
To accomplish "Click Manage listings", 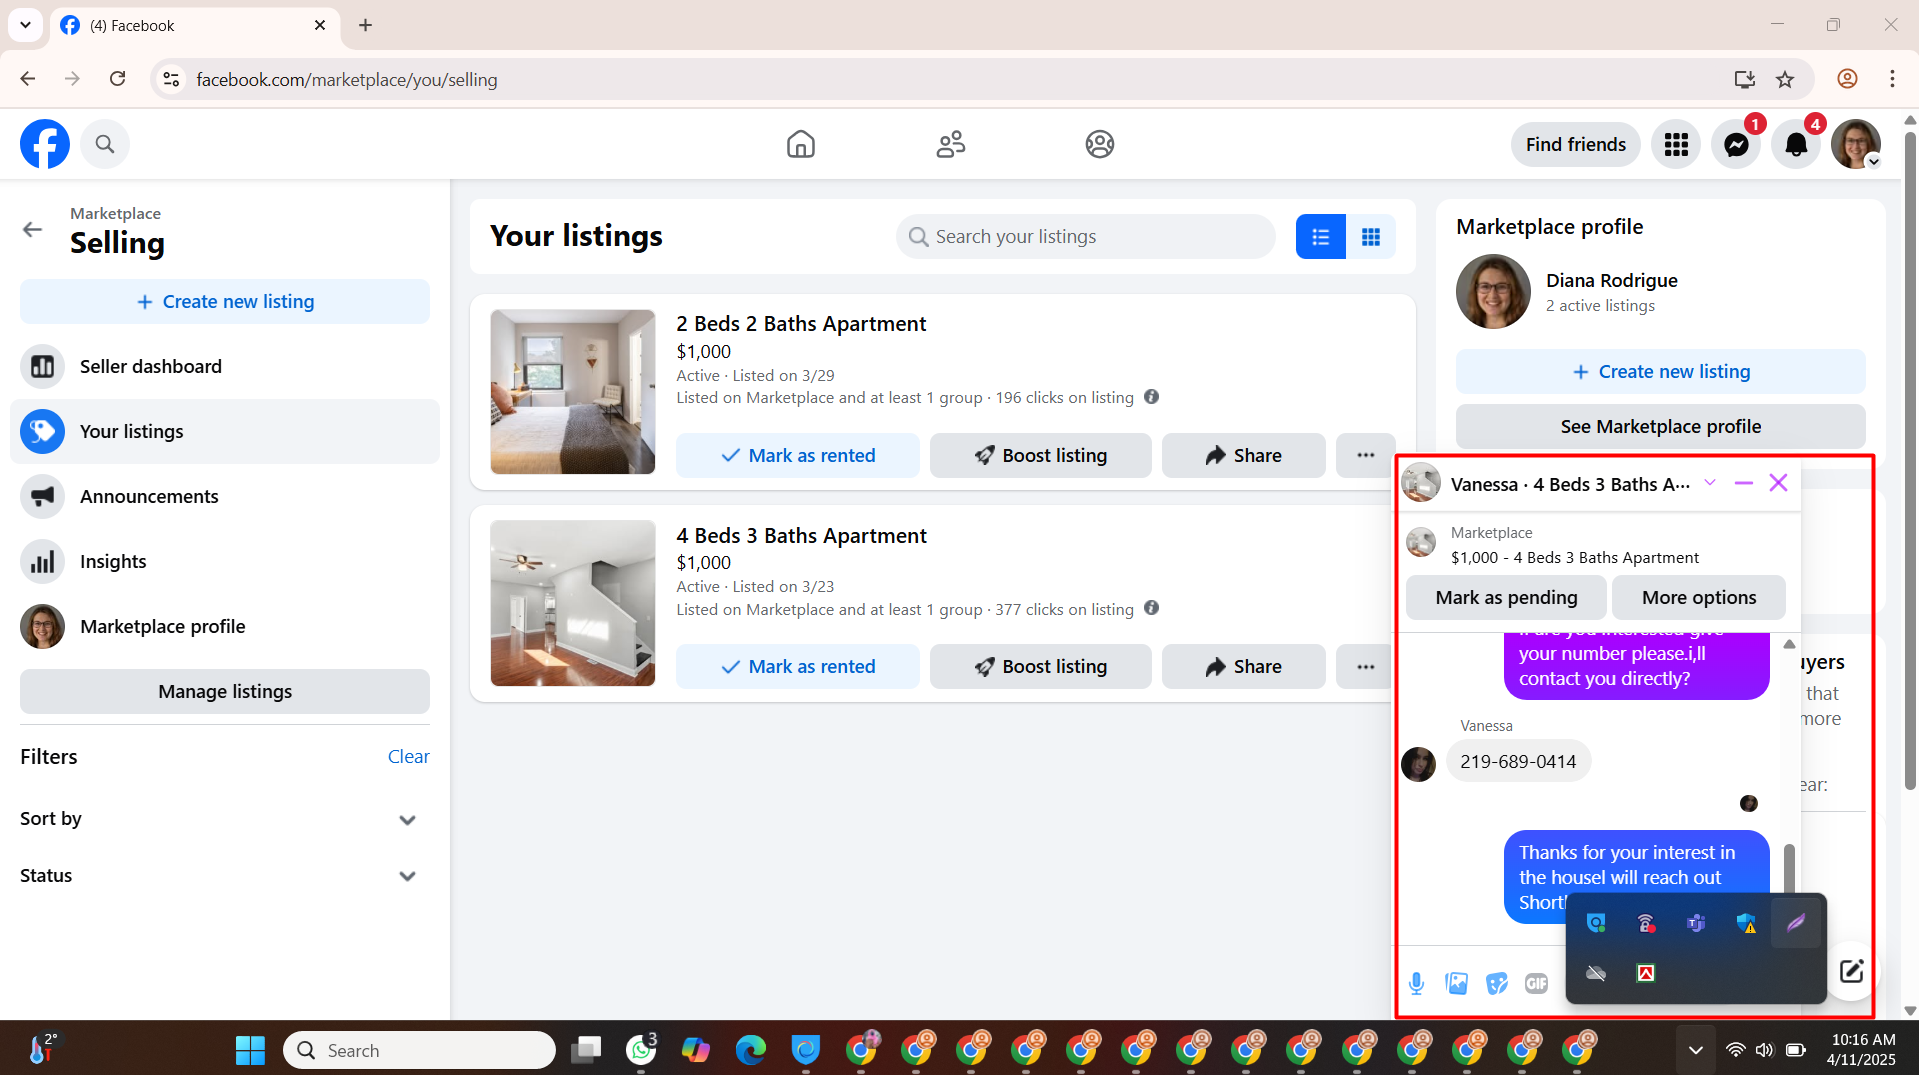I will 225,692.
